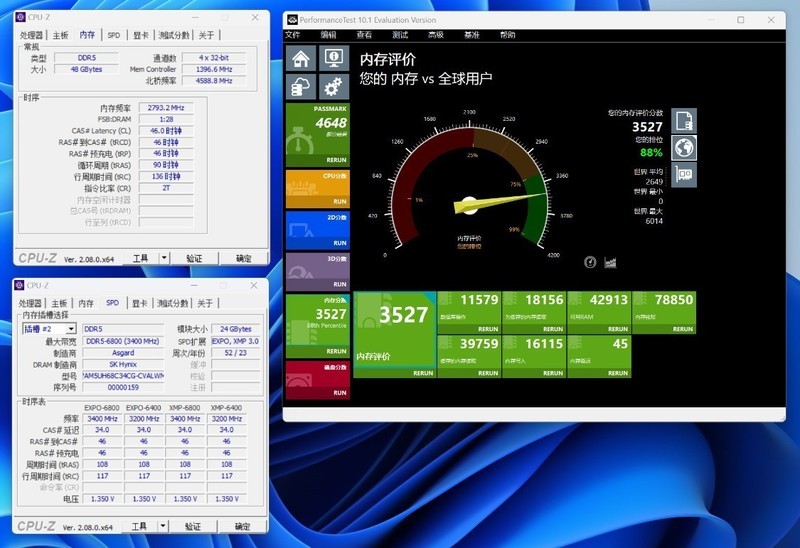Click the yellow needle on the score gauge
This screenshot has height=548, width=800.
click(x=500, y=201)
